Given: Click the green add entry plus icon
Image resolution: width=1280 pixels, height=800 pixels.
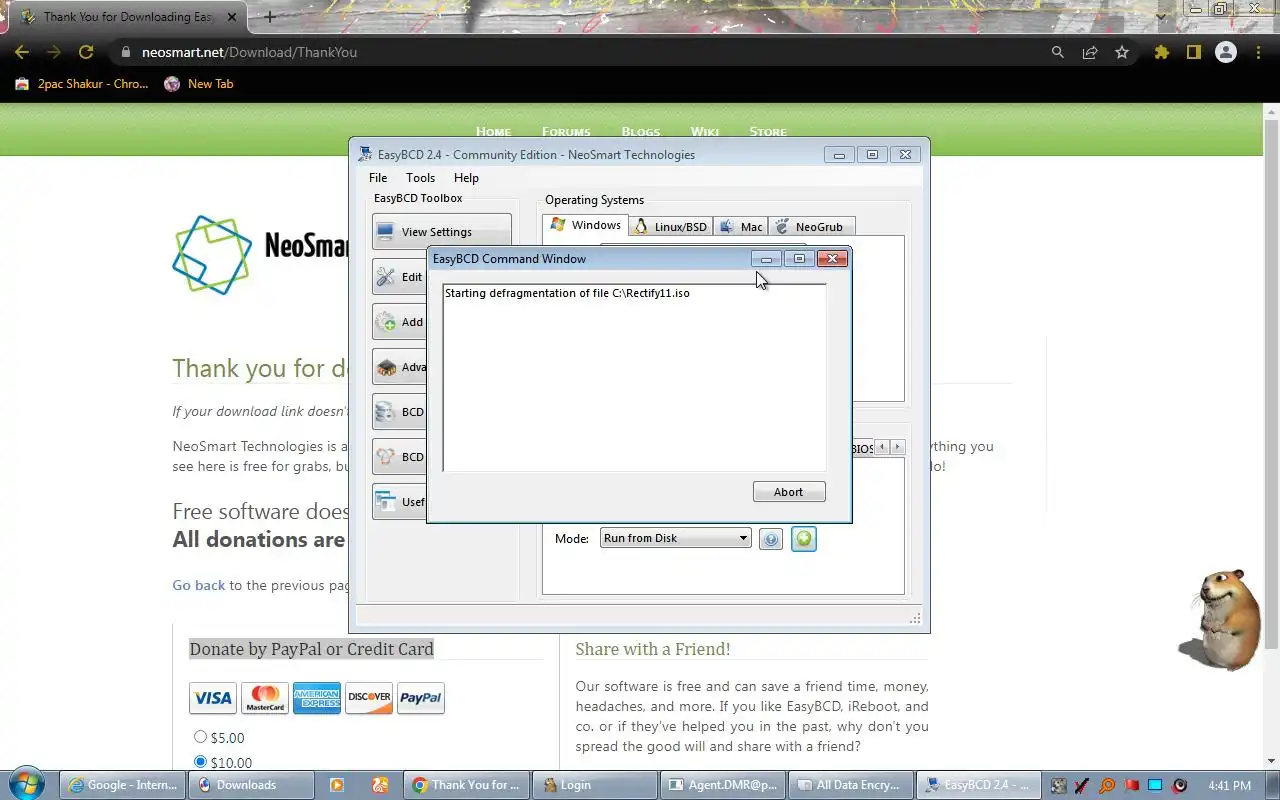Looking at the screenshot, I should pos(803,540).
